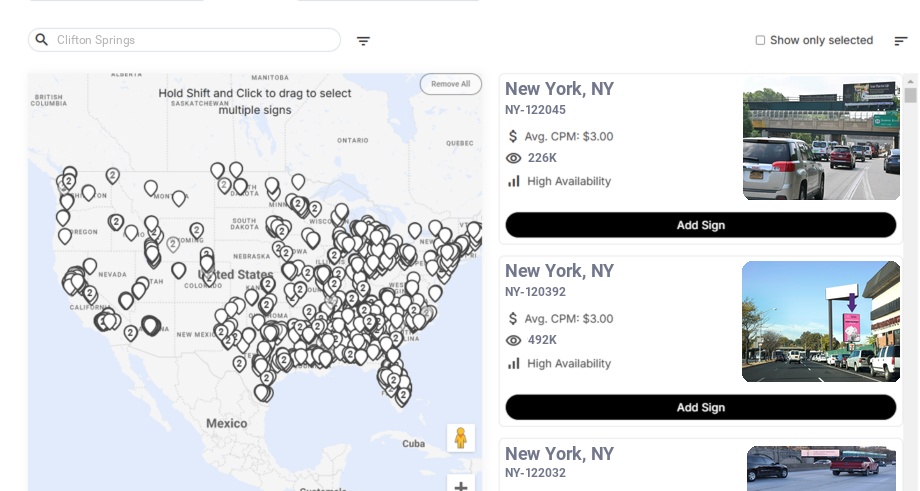Open the sort order icon
The height and width of the screenshot is (491, 920).
pyautogui.click(x=900, y=41)
